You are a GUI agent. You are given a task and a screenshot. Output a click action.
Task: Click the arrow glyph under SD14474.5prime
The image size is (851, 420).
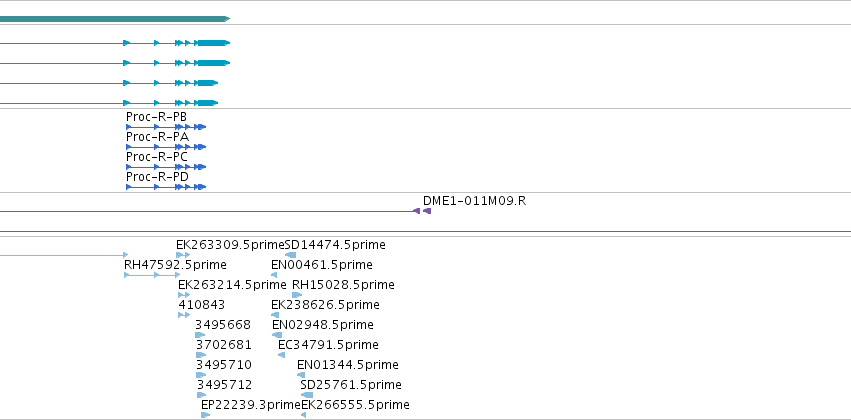click(290, 255)
